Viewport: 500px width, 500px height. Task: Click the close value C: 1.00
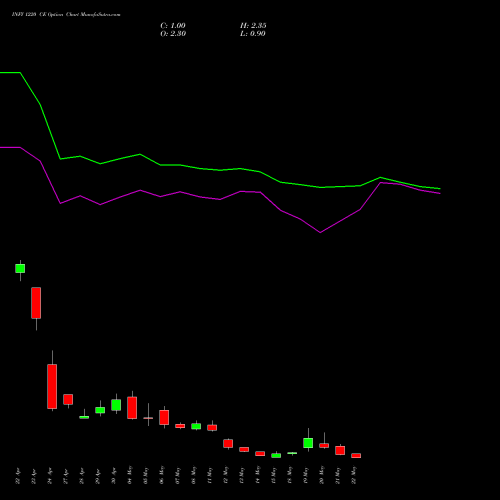[x=173, y=26]
